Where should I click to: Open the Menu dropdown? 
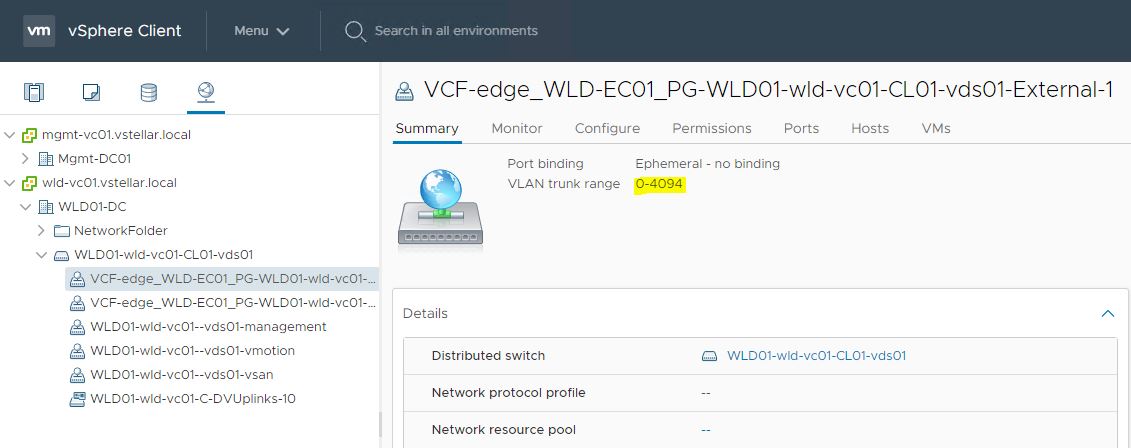(262, 31)
